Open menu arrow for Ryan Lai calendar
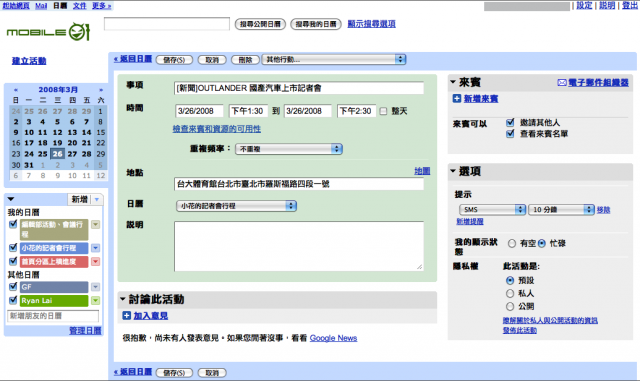Screen dimensions: 640x381 point(96,301)
